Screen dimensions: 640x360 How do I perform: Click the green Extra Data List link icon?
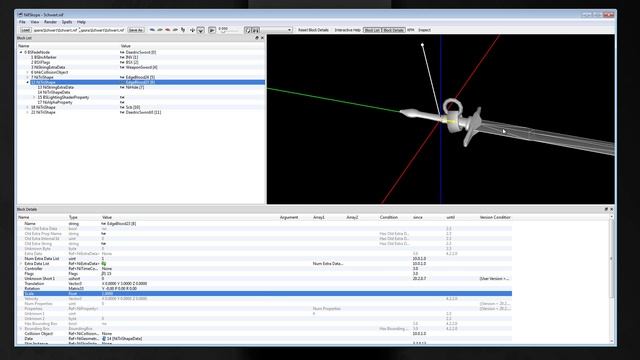(x=104, y=264)
